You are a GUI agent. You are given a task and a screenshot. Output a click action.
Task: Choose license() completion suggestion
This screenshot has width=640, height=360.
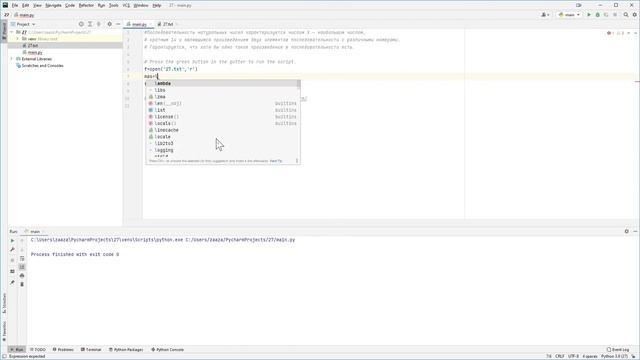[x=222, y=117]
